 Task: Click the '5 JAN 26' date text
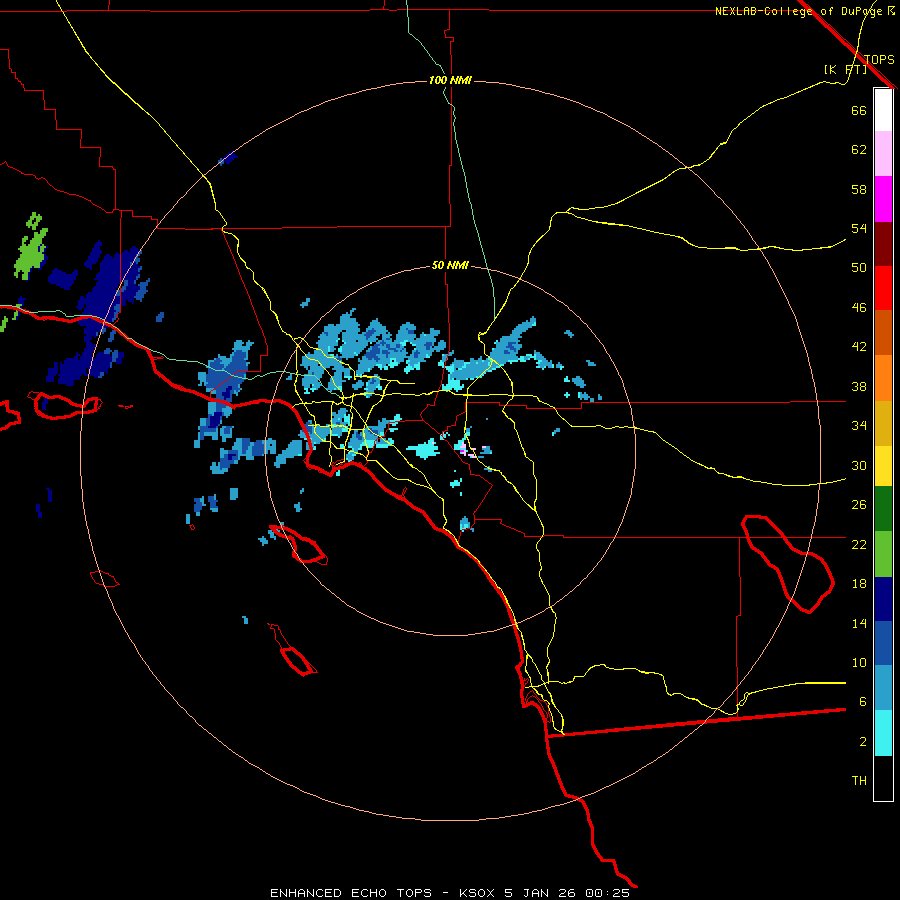coord(540,893)
